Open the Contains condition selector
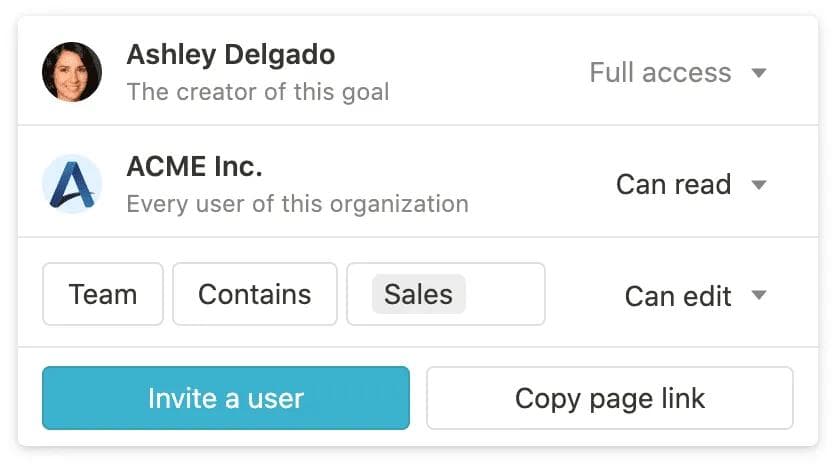838x468 pixels. pyautogui.click(x=254, y=295)
